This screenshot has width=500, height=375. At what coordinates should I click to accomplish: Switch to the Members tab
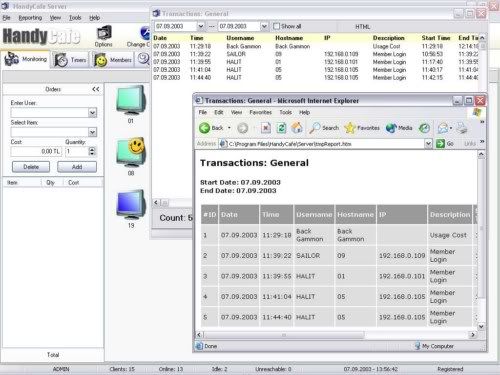click(113, 60)
